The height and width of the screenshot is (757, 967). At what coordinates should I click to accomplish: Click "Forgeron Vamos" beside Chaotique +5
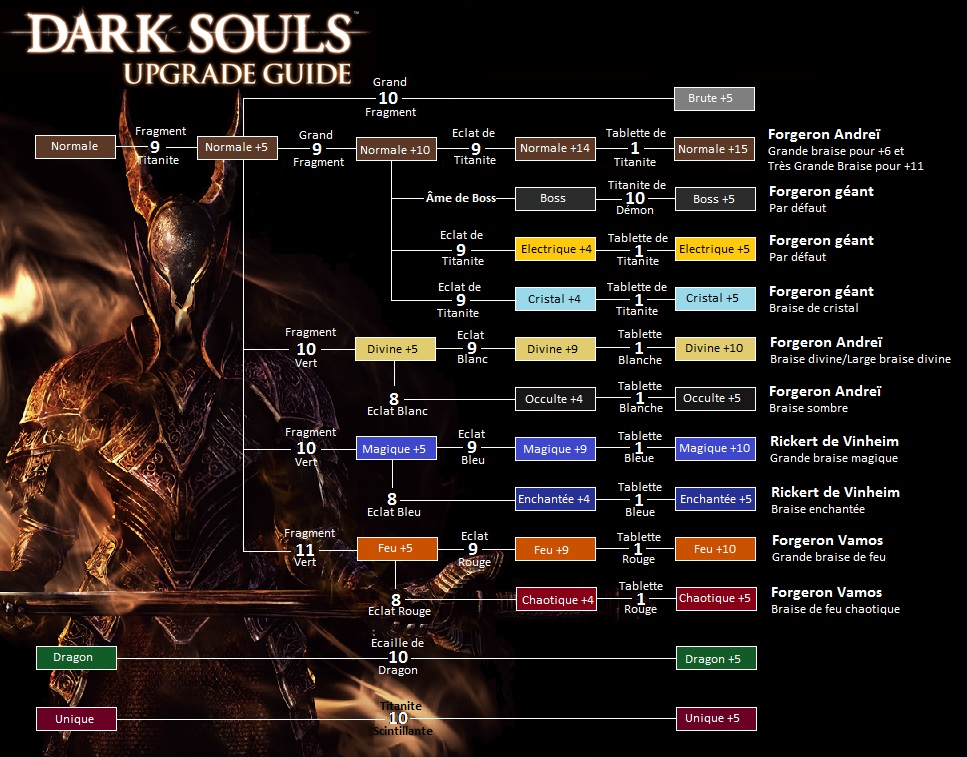point(826,592)
